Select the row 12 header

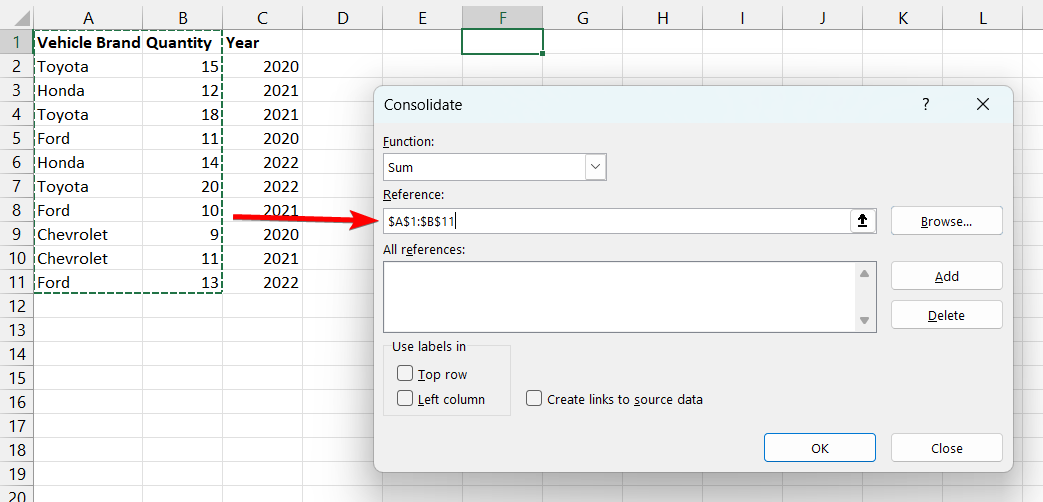pos(16,306)
